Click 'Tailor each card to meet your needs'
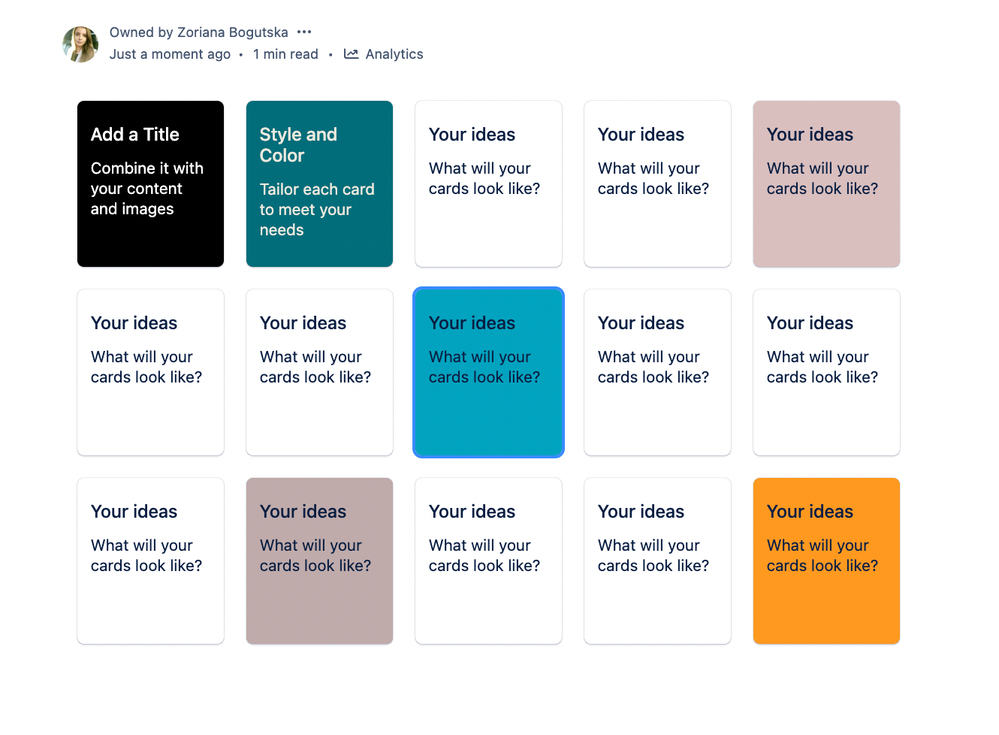 point(317,209)
